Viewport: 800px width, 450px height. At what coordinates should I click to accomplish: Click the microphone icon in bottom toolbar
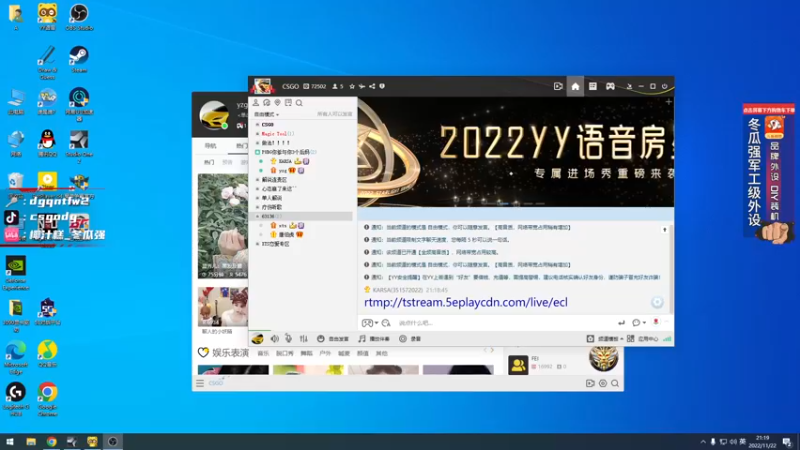pos(288,339)
